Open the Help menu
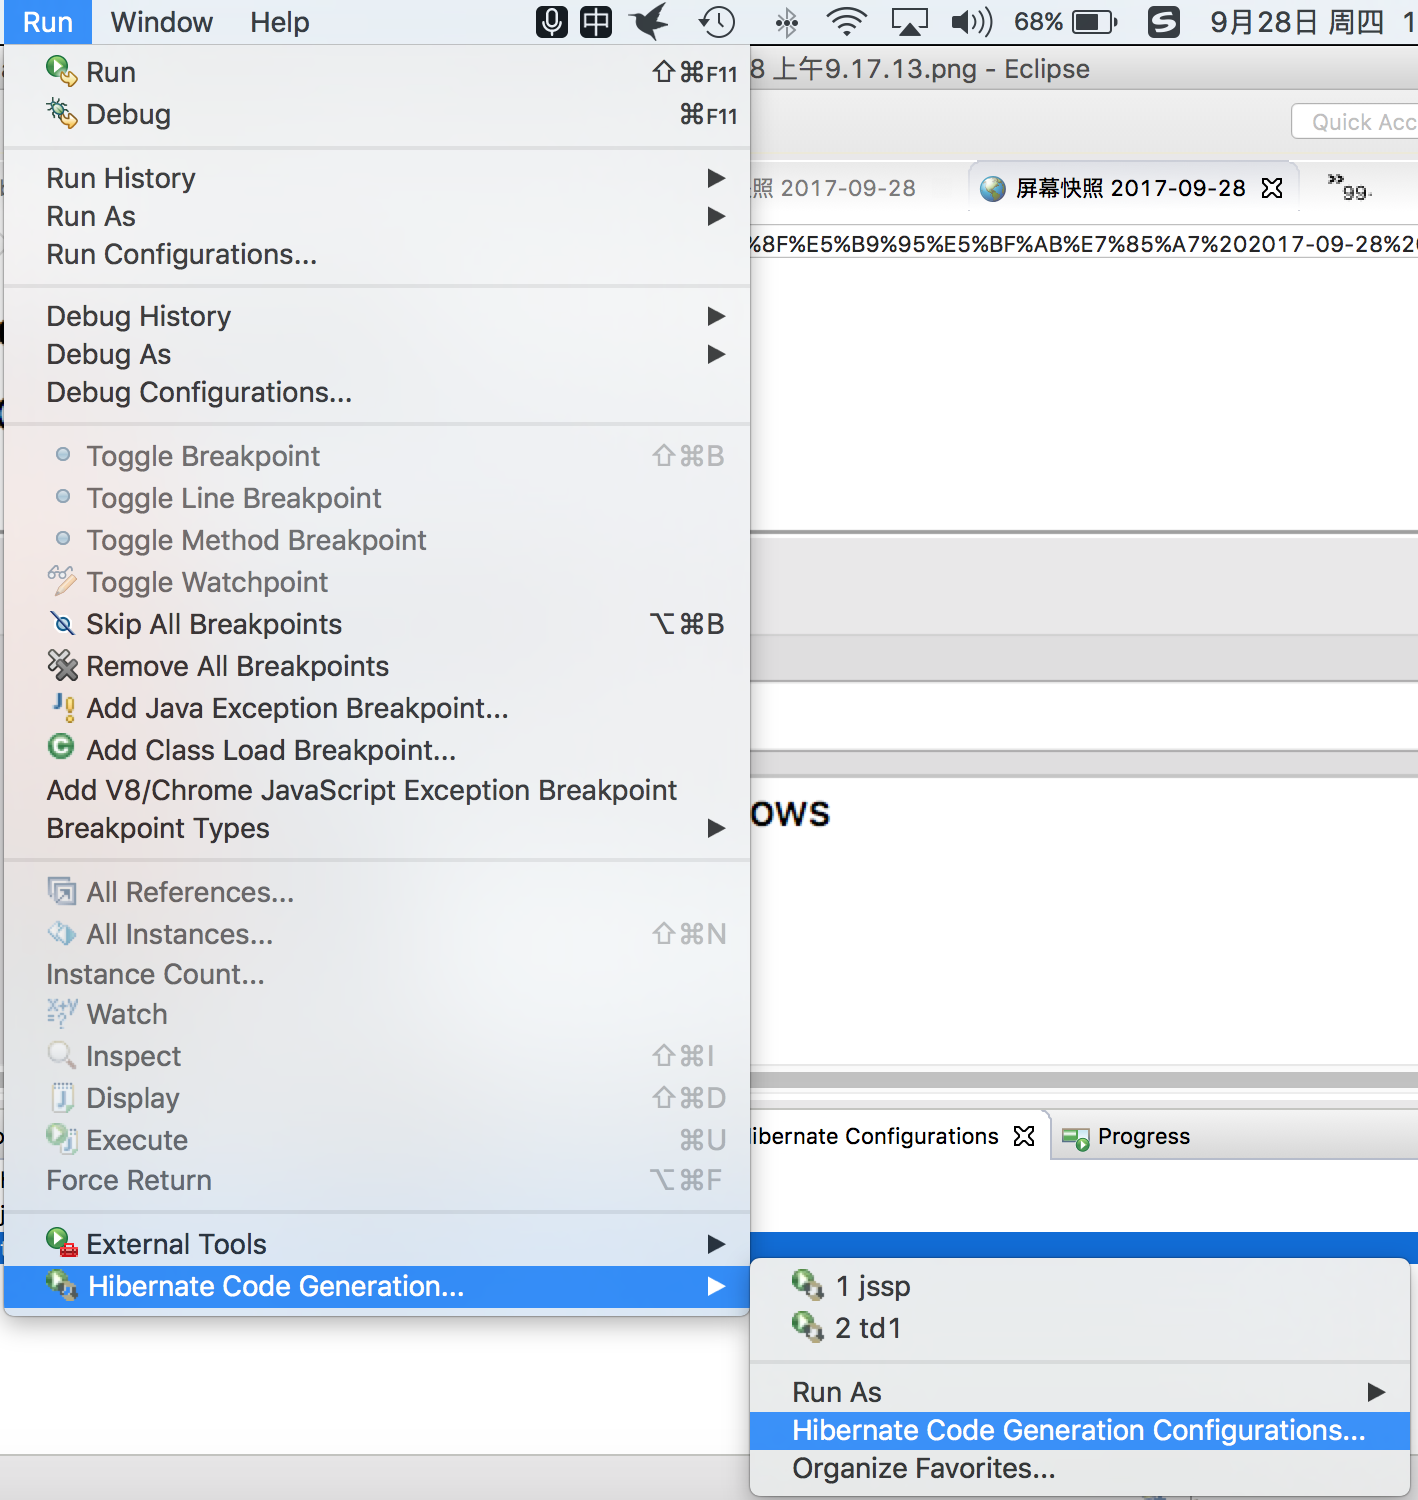Screen dimensions: 1418x1500 280,22
